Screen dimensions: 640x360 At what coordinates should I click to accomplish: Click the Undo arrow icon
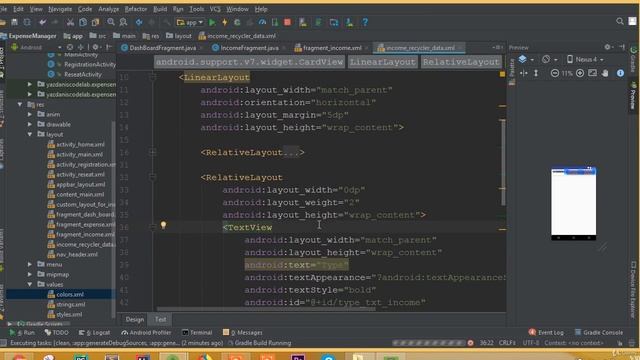tap(42, 22)
